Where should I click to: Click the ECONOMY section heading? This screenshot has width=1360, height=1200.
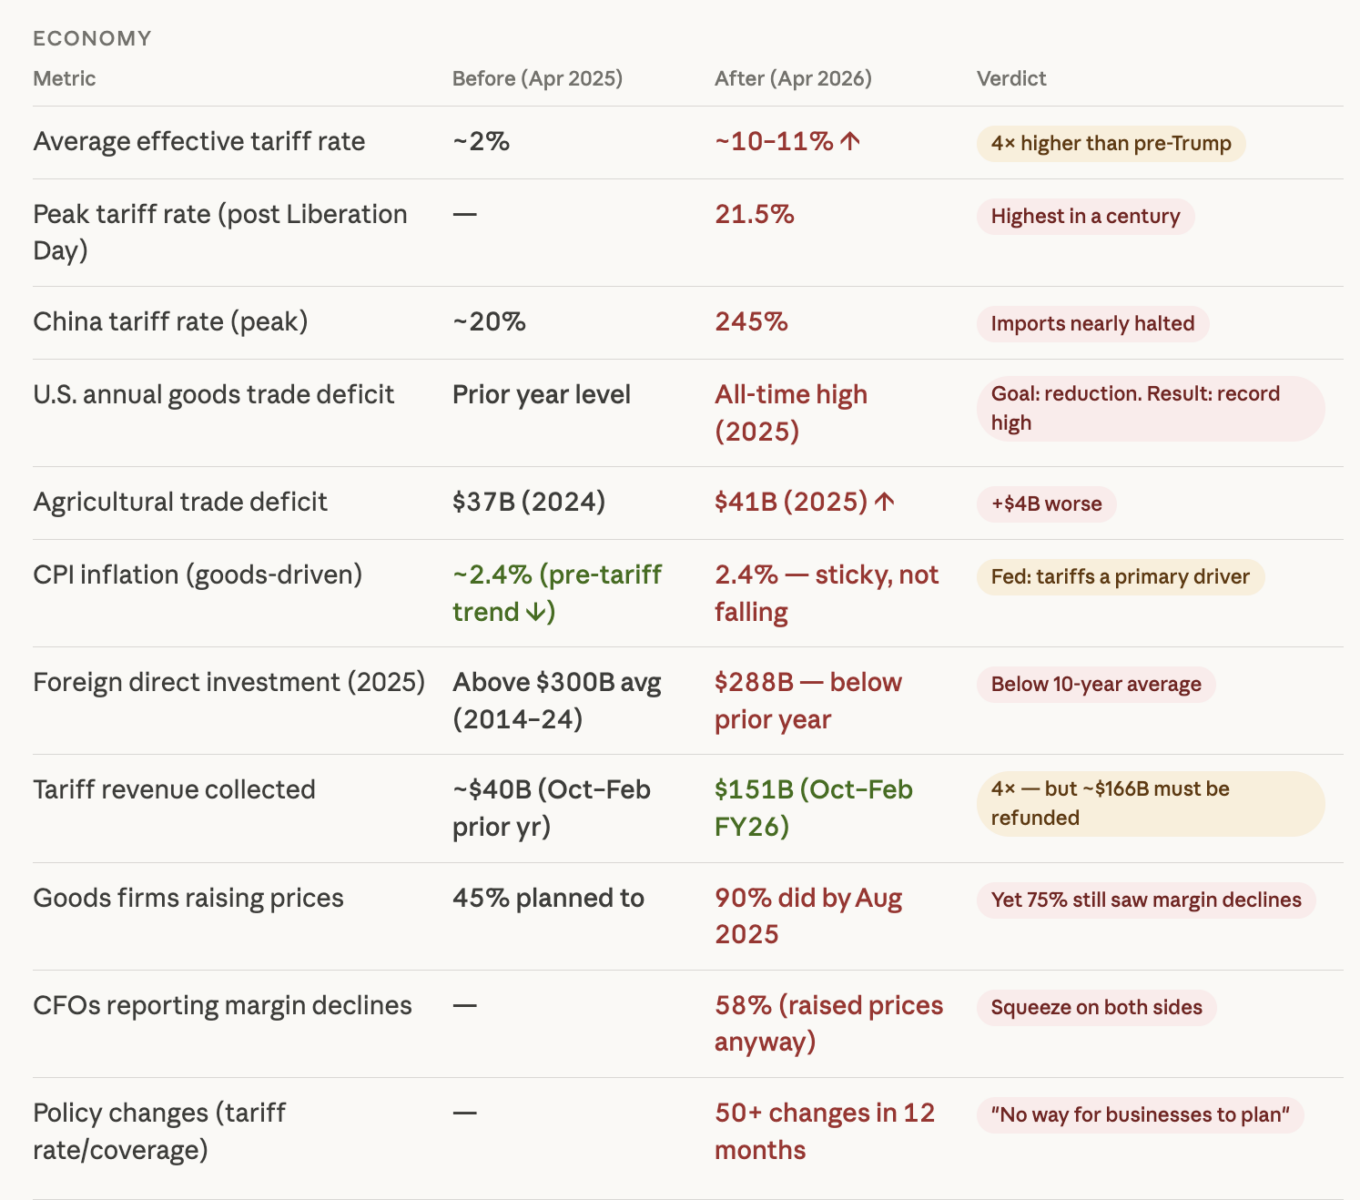pos(92,38)
